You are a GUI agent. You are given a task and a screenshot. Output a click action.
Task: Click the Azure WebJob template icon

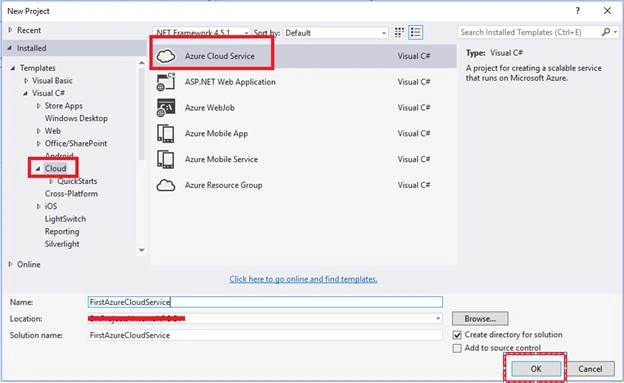pyautogui.click(x=166, y=108)
